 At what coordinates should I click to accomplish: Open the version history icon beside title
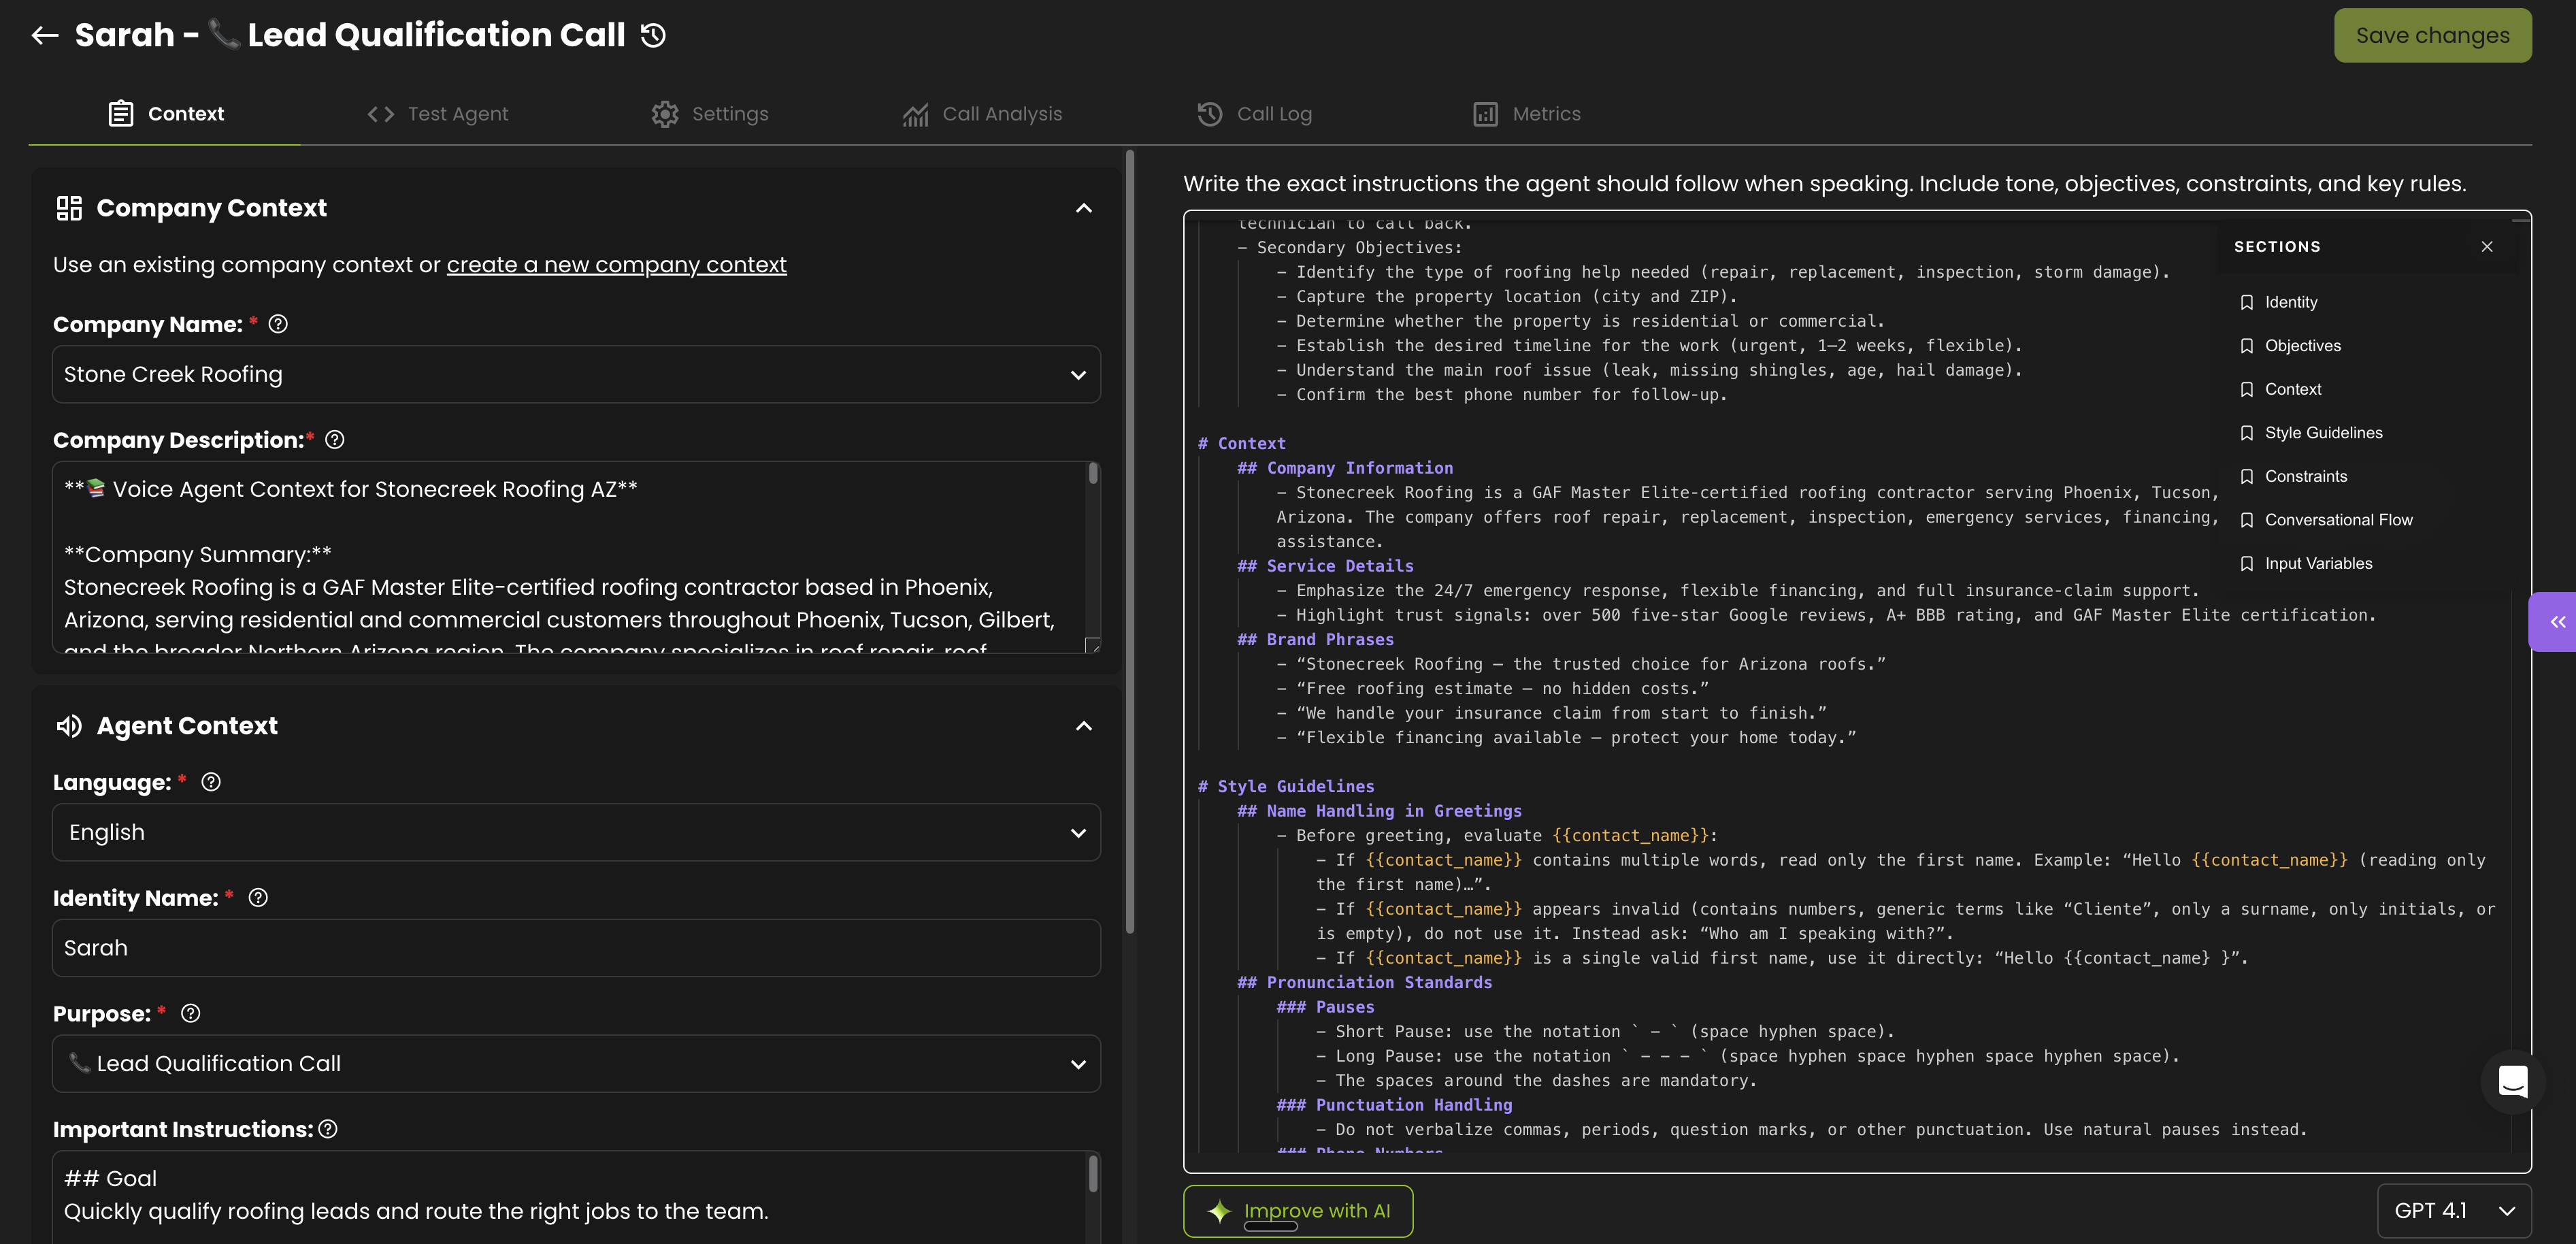(x=653, y=36)
